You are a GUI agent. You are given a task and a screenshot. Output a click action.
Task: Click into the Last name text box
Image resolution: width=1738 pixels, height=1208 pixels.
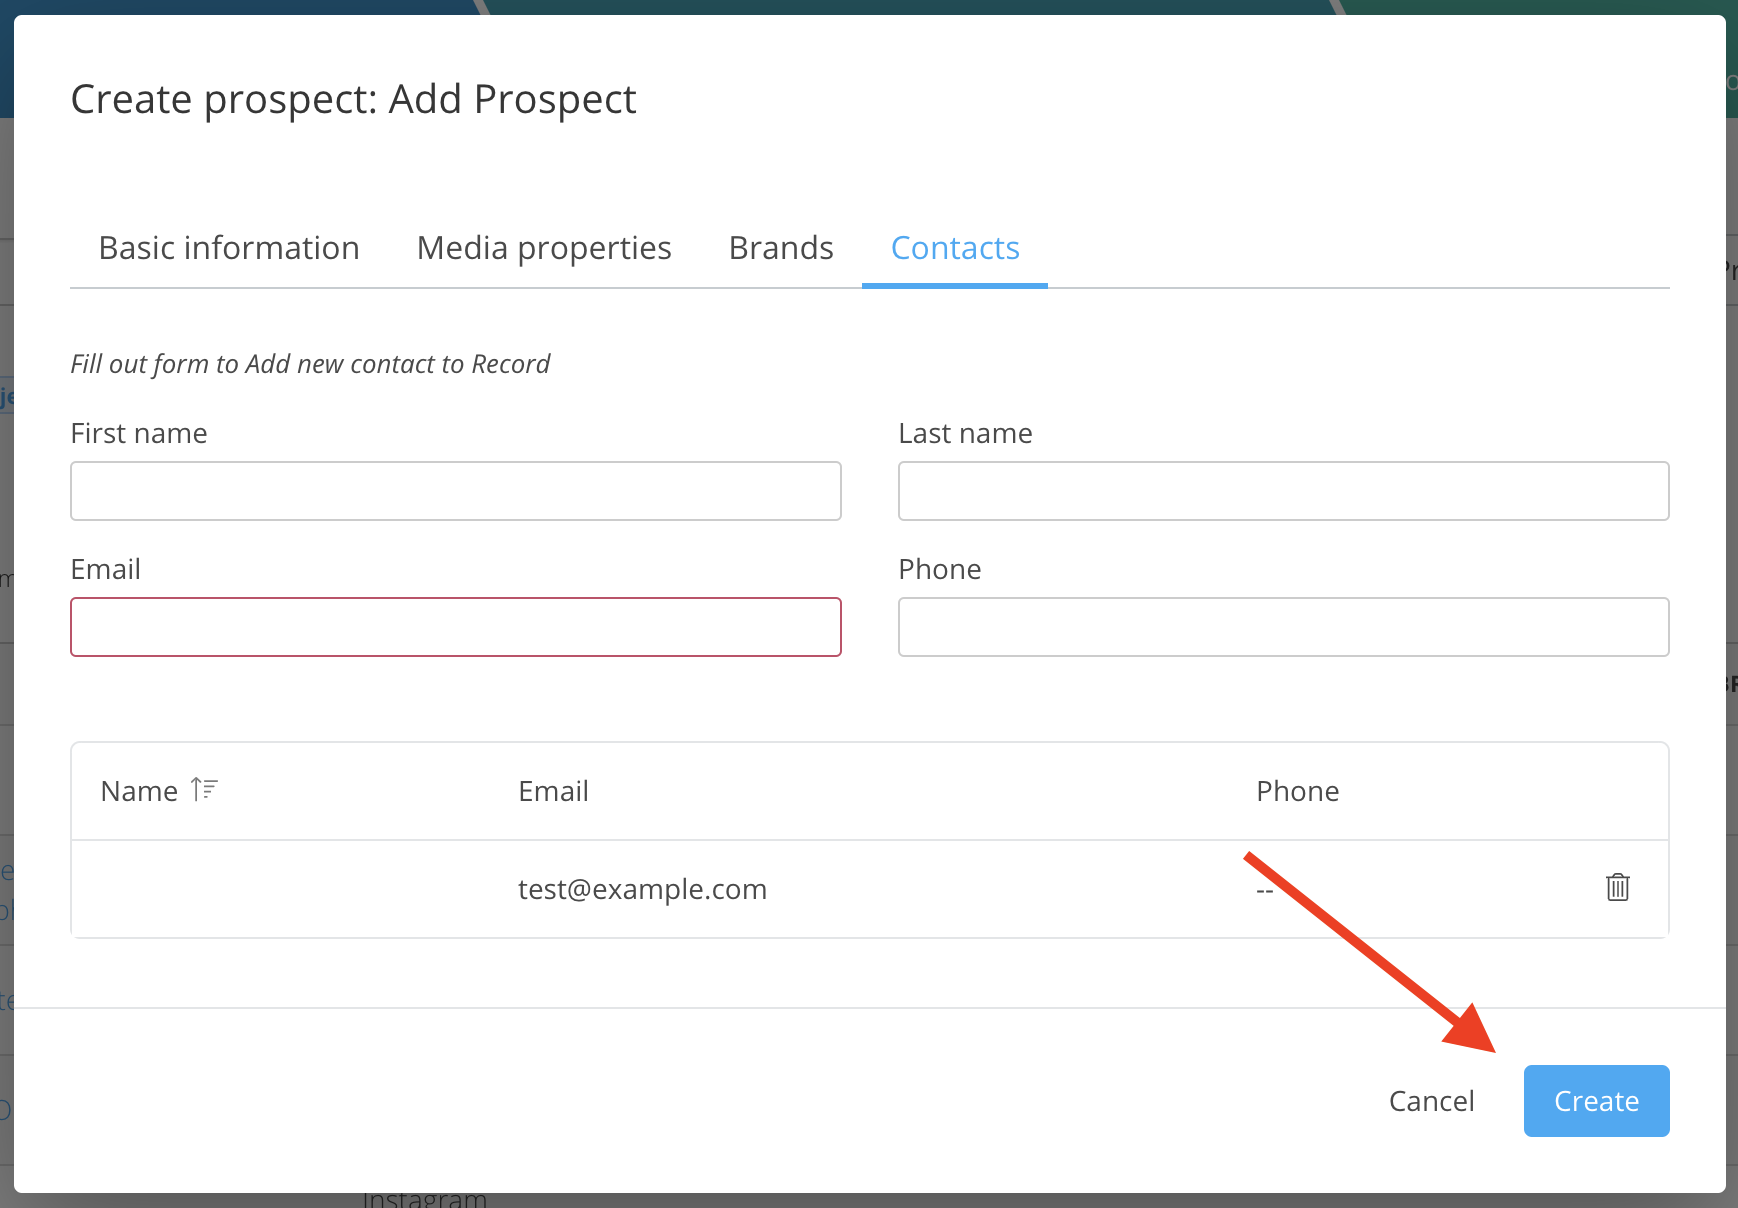point(1283,491)
